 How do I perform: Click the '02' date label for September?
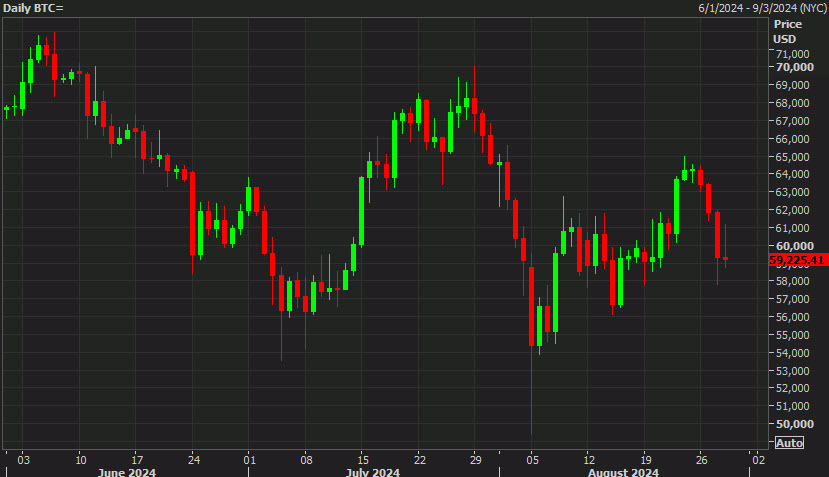(x=758, y=460)
